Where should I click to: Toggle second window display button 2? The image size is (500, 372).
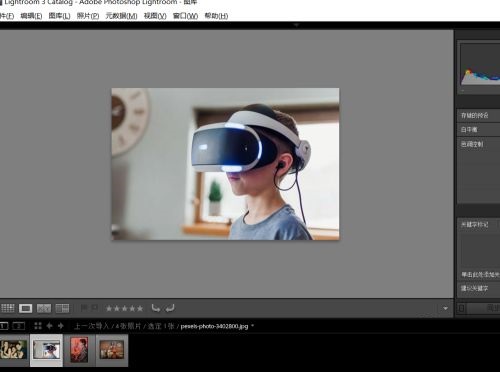[19, 326]
